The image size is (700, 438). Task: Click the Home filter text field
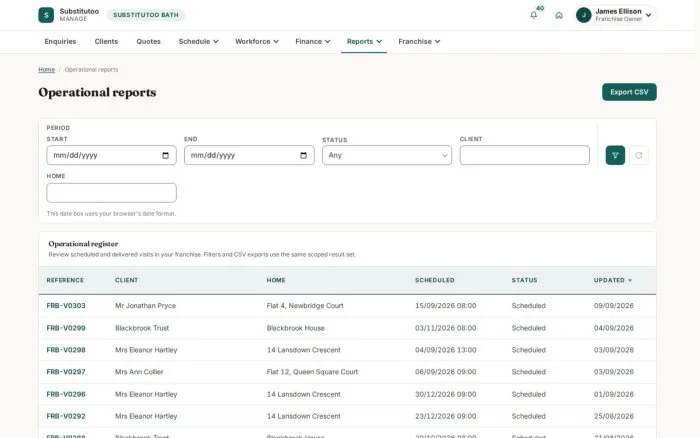point(111,193)
